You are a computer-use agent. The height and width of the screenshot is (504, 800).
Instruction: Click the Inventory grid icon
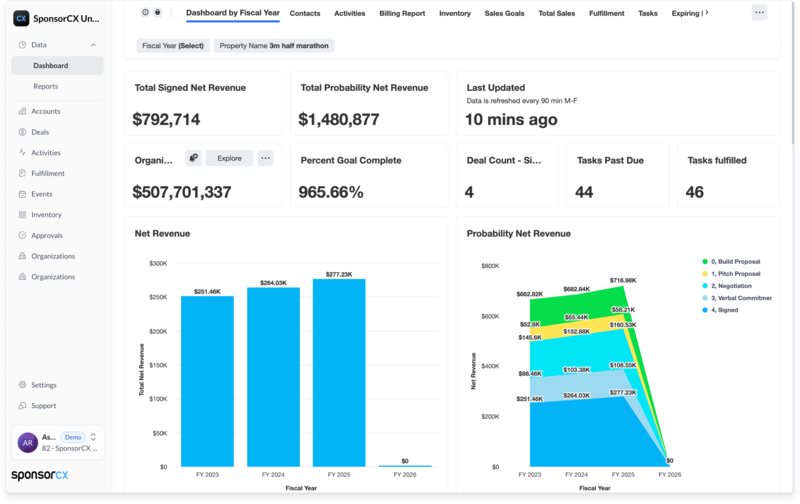(x=22, y=215)
